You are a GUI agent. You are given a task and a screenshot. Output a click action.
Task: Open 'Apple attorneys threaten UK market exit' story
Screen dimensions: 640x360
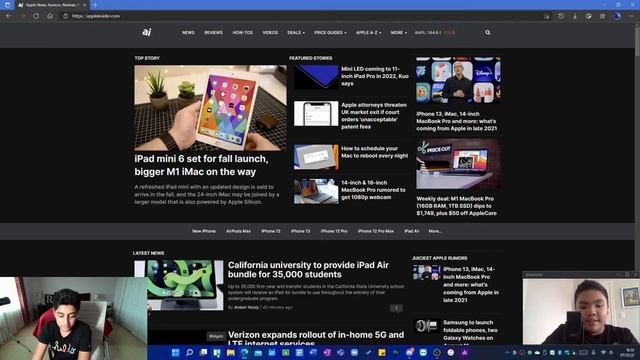374,116
